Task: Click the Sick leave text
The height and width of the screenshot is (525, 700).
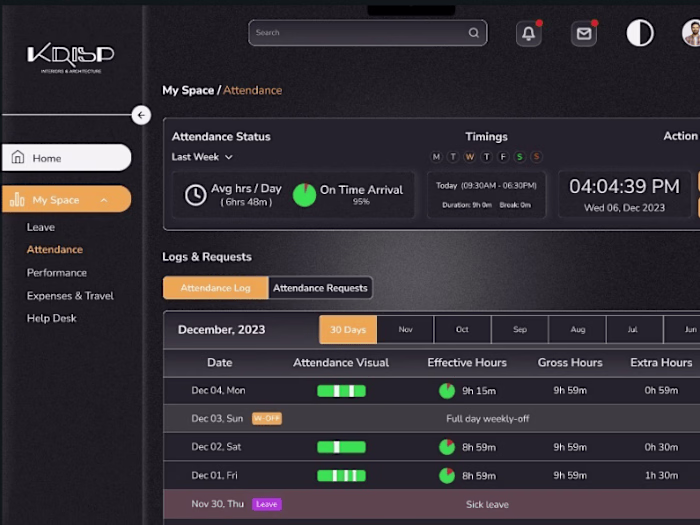Action: [x=487, y=504]
